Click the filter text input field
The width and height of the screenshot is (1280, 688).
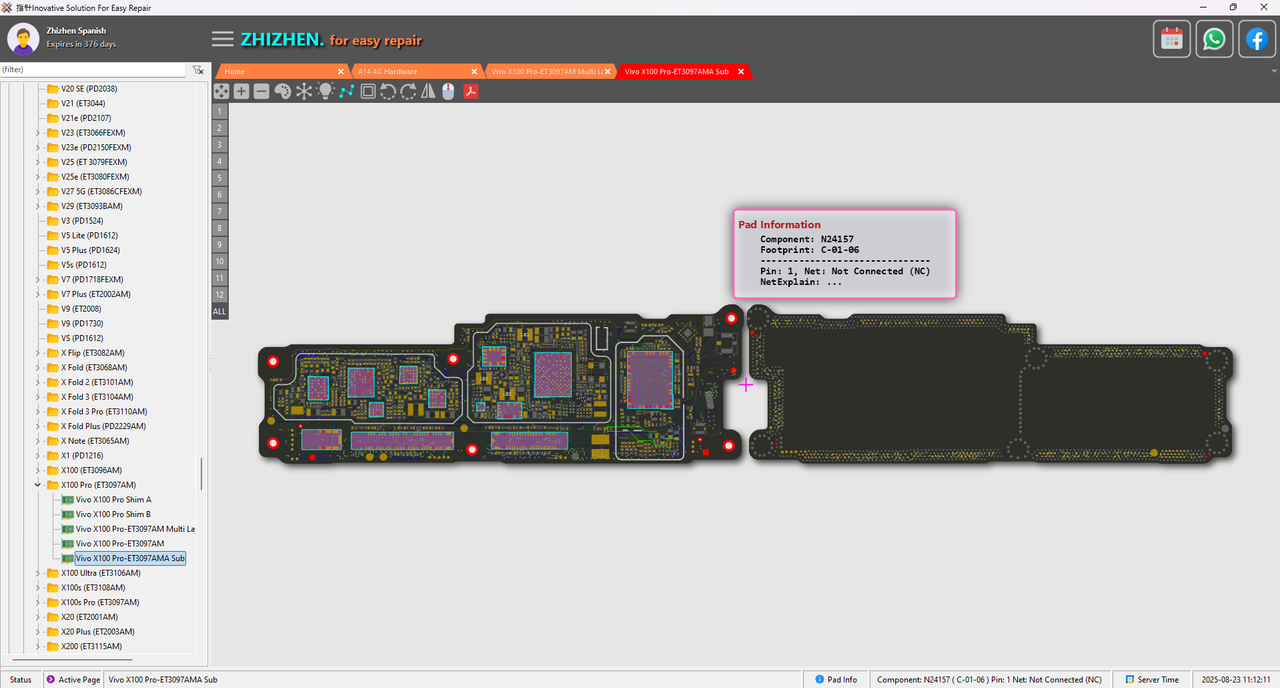tap(93, 70)
